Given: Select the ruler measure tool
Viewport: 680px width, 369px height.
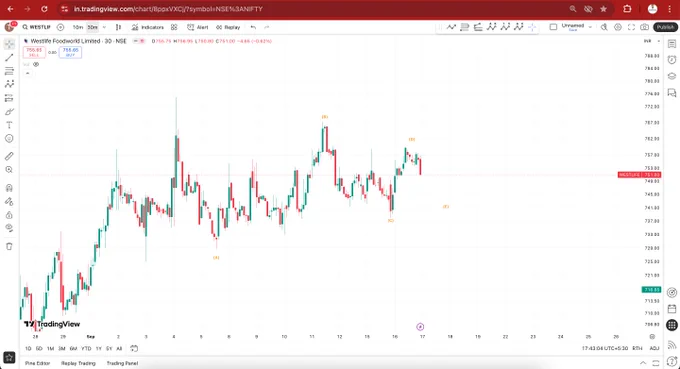Looking at the screenshot, I should pos(9,156).
